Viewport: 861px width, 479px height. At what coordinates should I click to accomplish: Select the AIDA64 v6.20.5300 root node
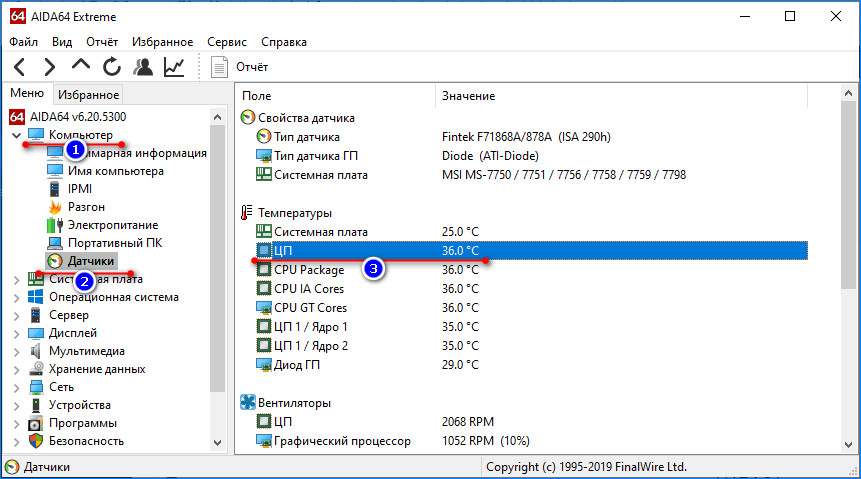(78, 116)
